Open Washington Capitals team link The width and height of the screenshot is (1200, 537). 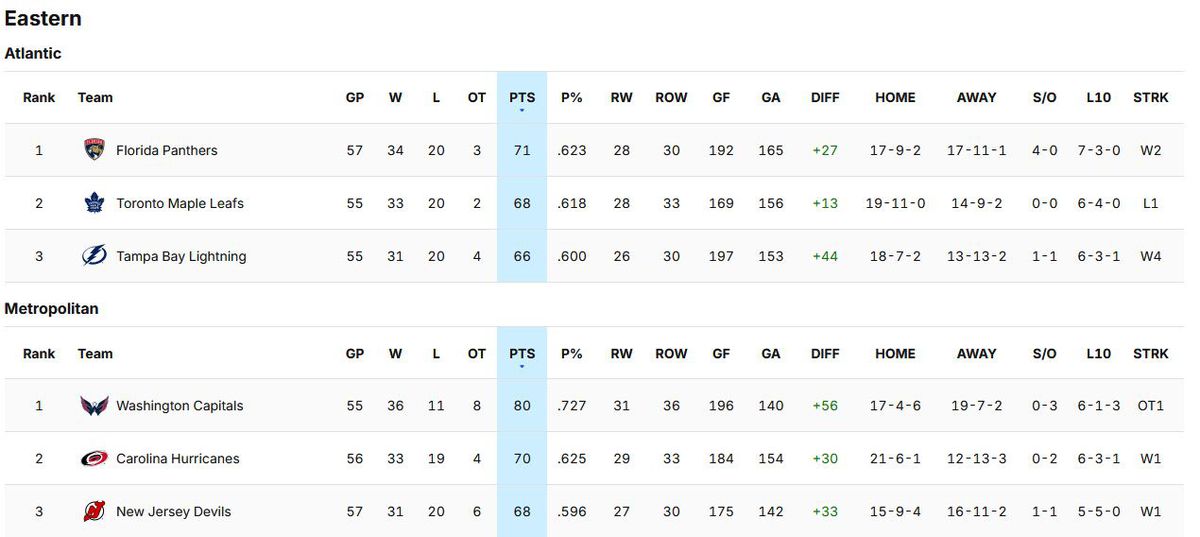pos(179,406)
